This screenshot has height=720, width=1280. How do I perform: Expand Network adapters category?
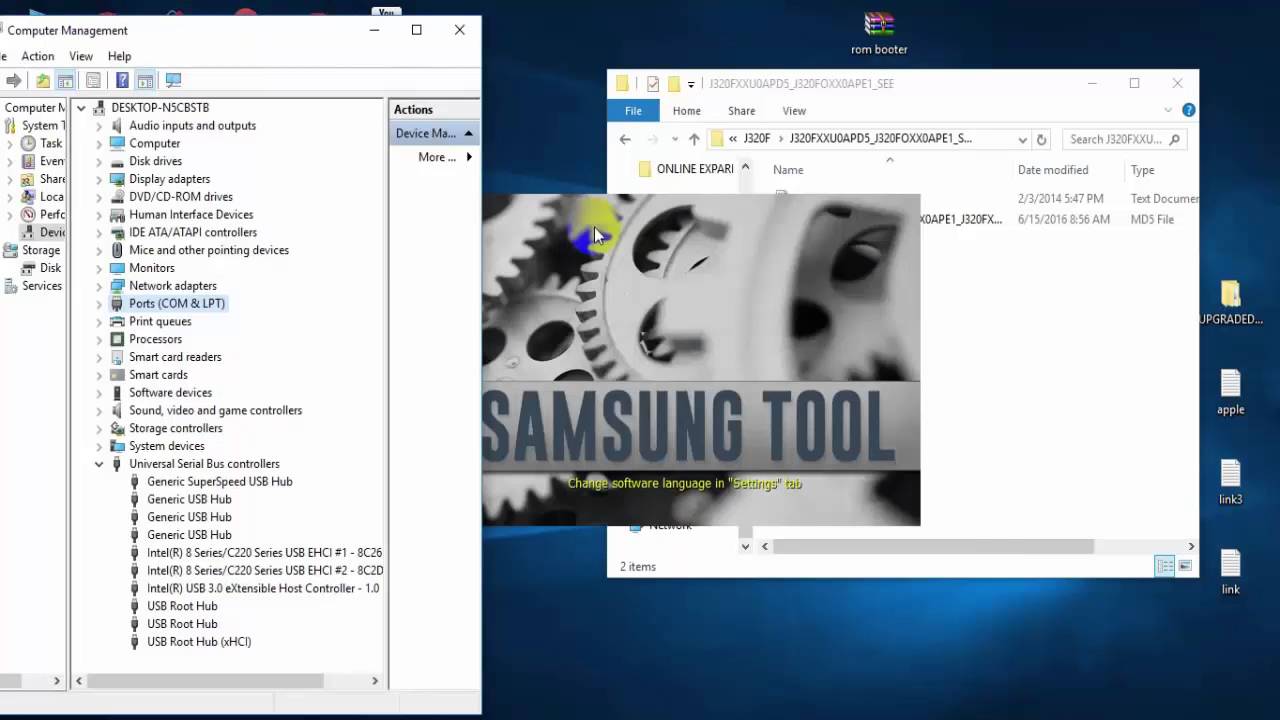click(x=99, y=286)
